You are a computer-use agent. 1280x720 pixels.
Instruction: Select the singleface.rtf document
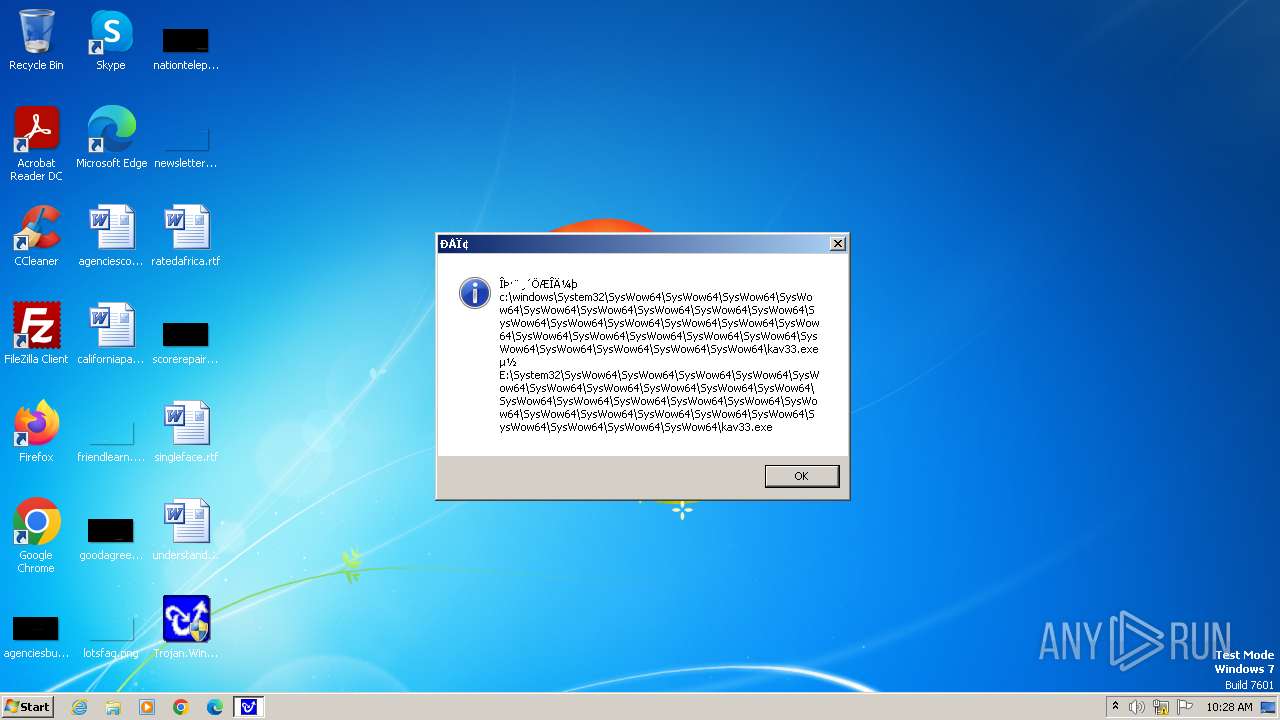[x=186, y=432]
